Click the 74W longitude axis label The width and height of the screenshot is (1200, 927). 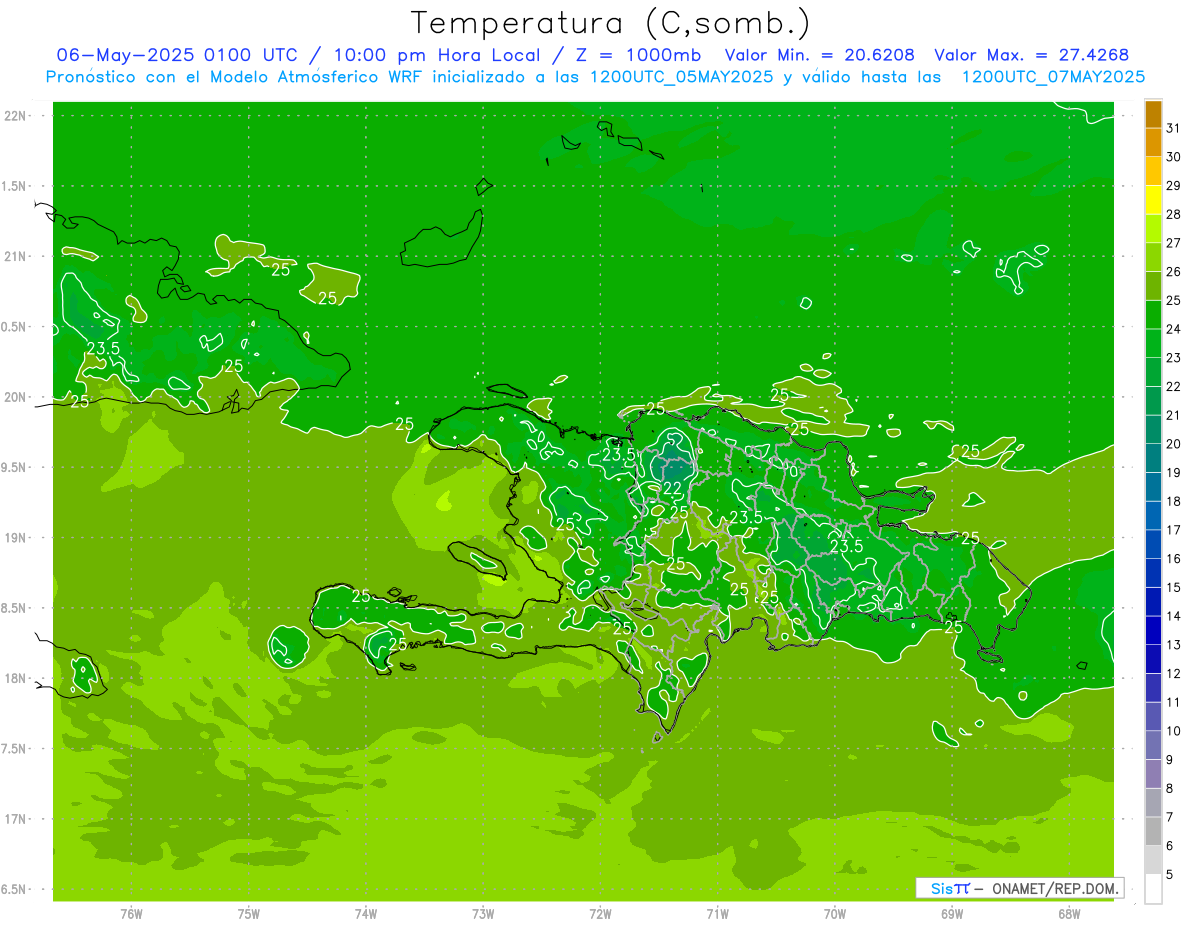click(x=366, y=914)
